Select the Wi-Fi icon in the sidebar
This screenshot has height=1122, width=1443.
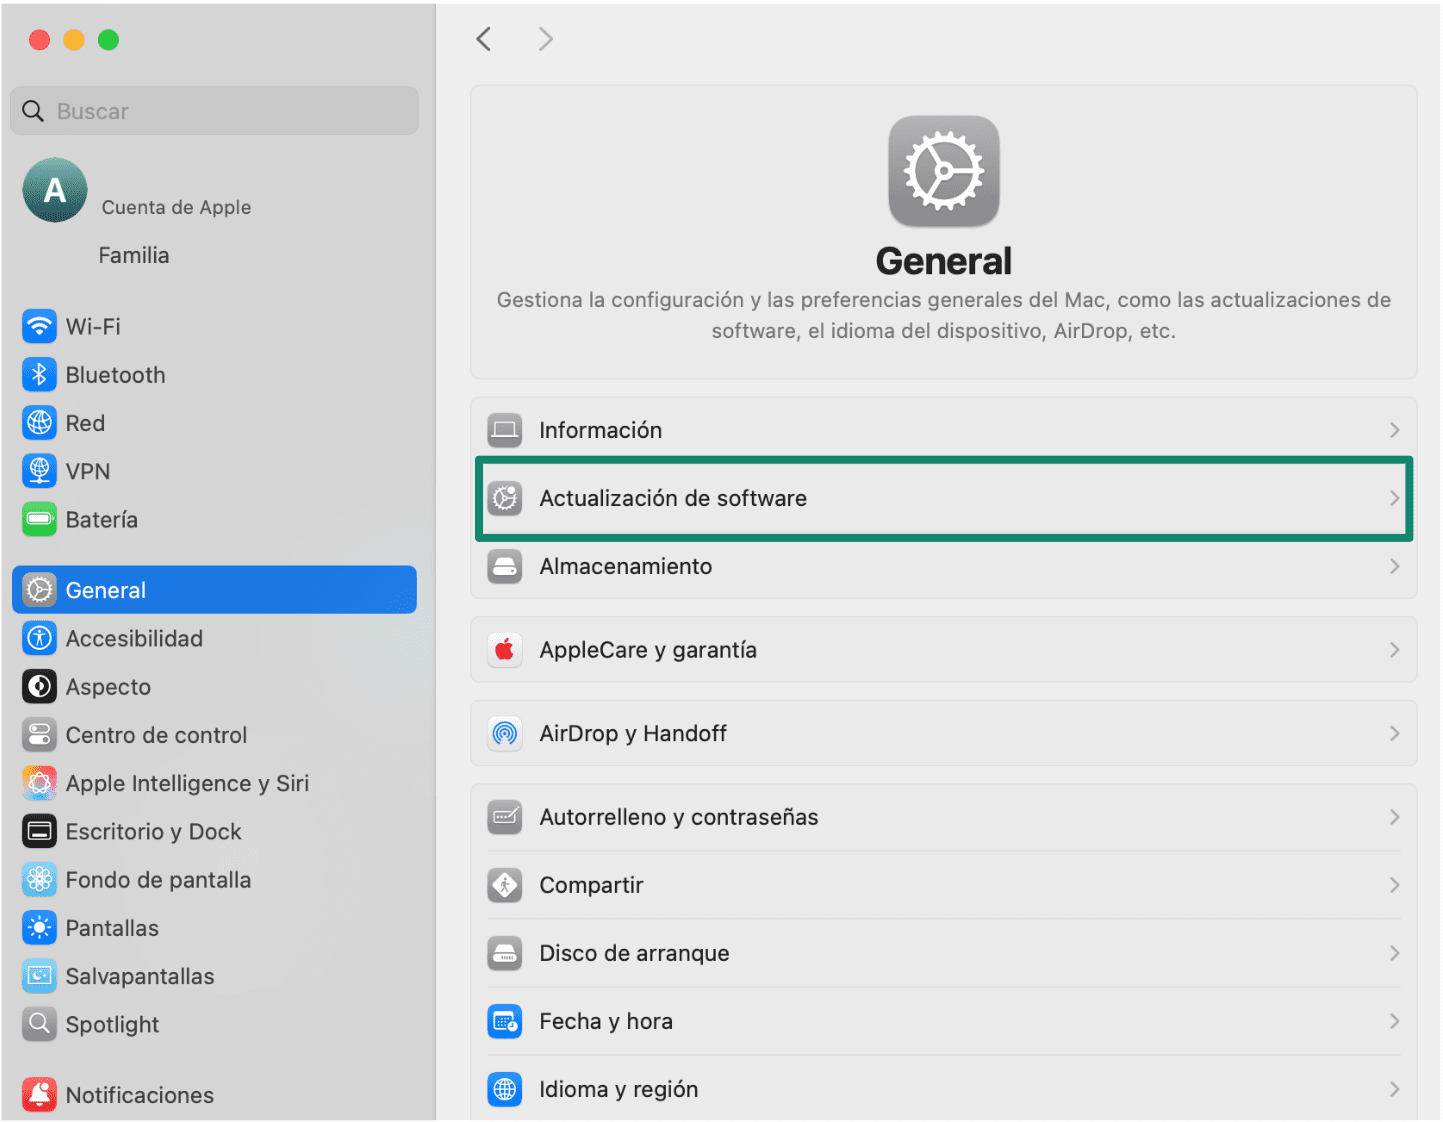pyautogui.click(x=39, y=326)
